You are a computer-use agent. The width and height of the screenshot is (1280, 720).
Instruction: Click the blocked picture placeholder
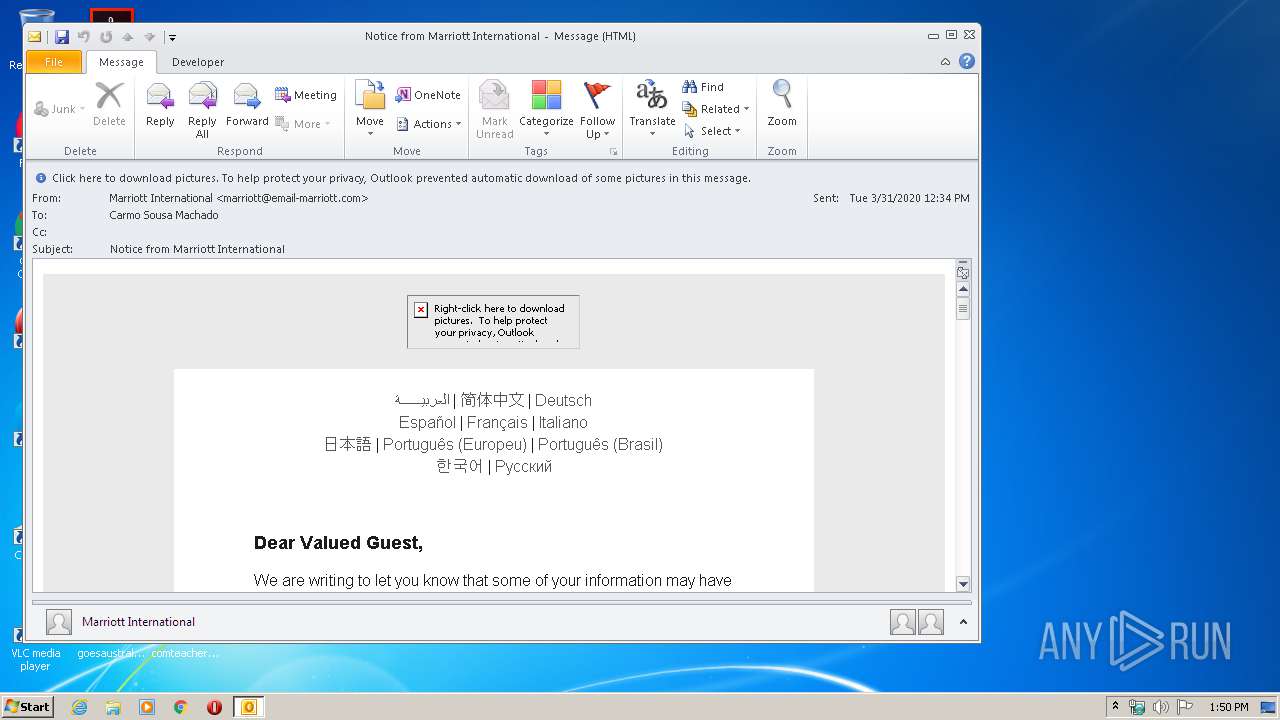[x=493, y=322]
